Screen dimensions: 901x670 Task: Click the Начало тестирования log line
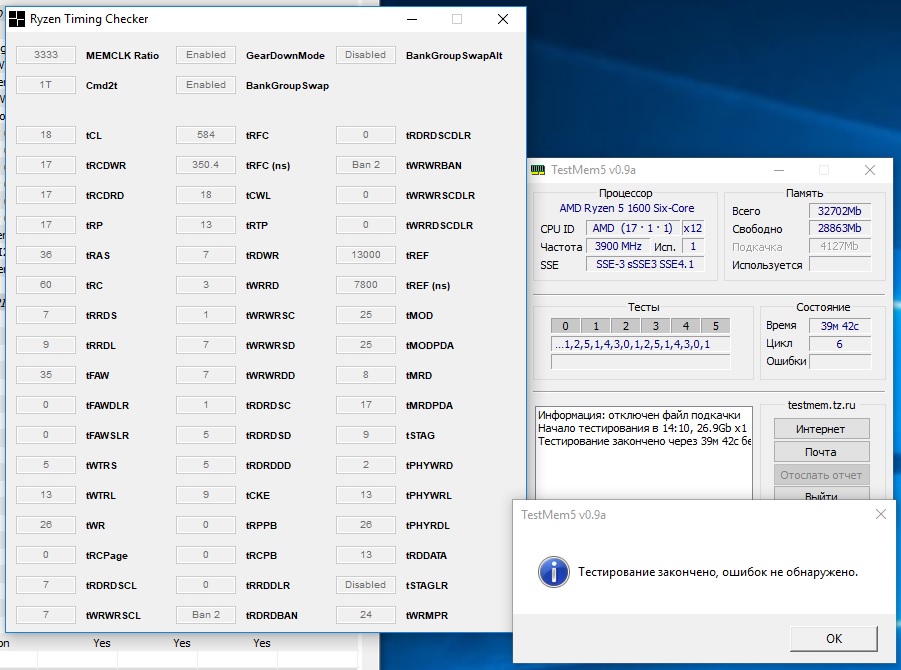[642, 428]
